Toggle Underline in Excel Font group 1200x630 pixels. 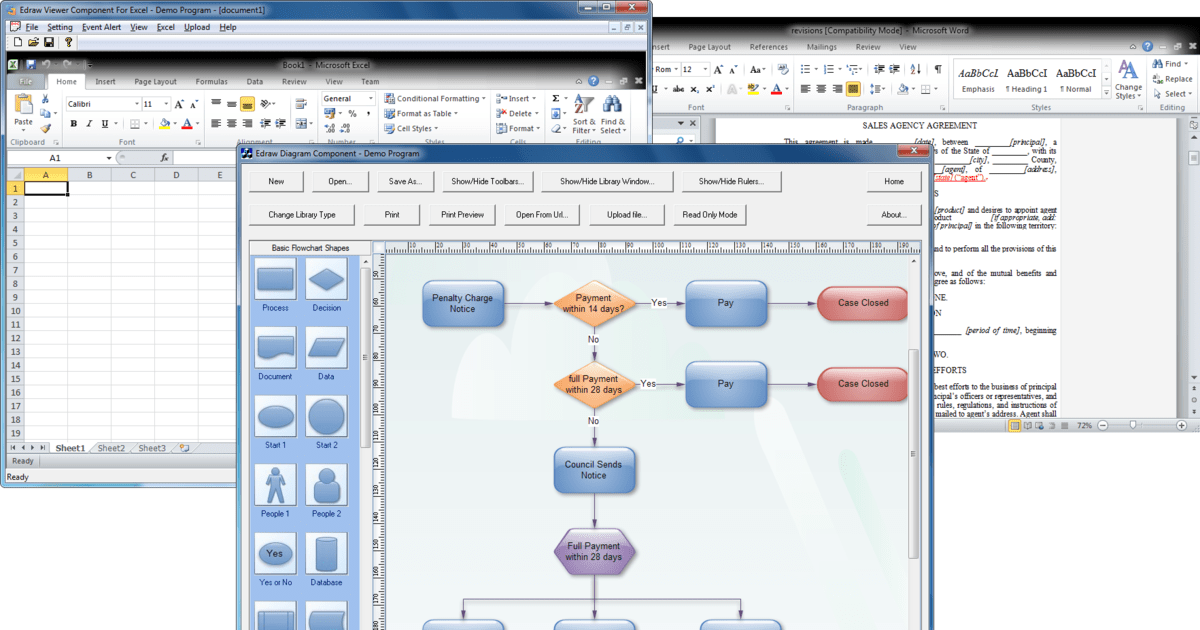[x=104, y=124]
